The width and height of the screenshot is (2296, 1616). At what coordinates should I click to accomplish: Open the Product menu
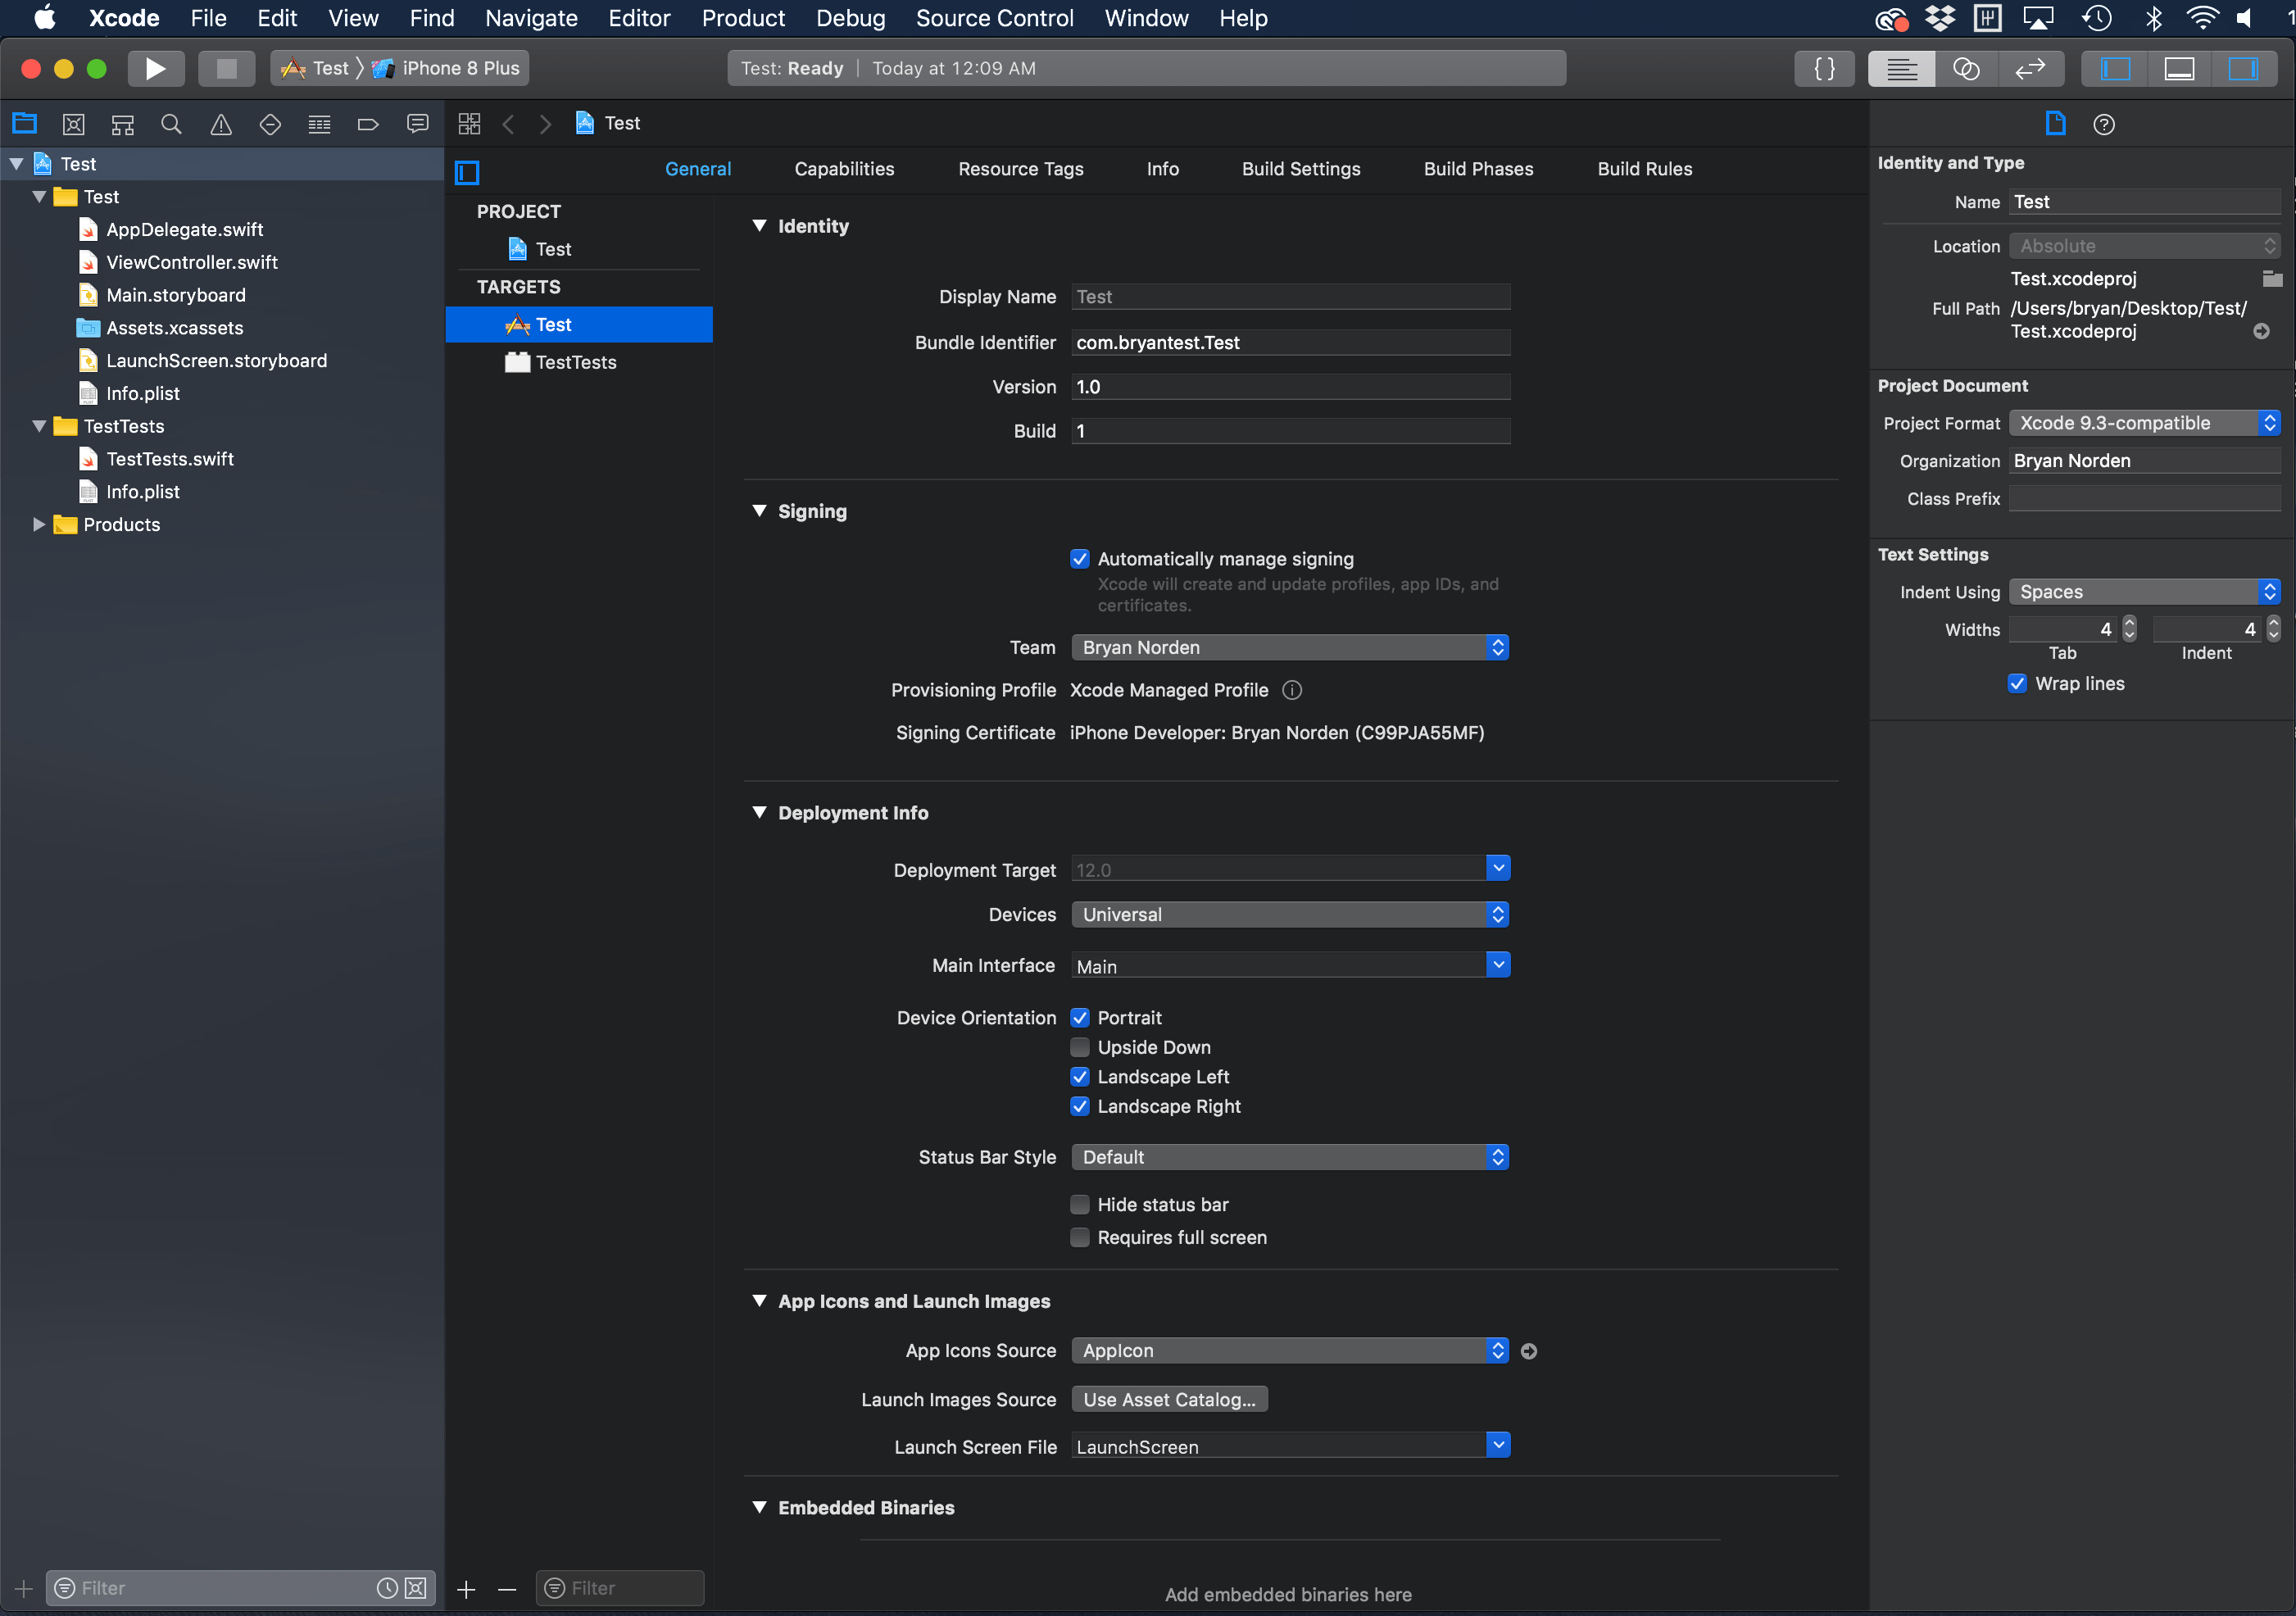point(742,18)
